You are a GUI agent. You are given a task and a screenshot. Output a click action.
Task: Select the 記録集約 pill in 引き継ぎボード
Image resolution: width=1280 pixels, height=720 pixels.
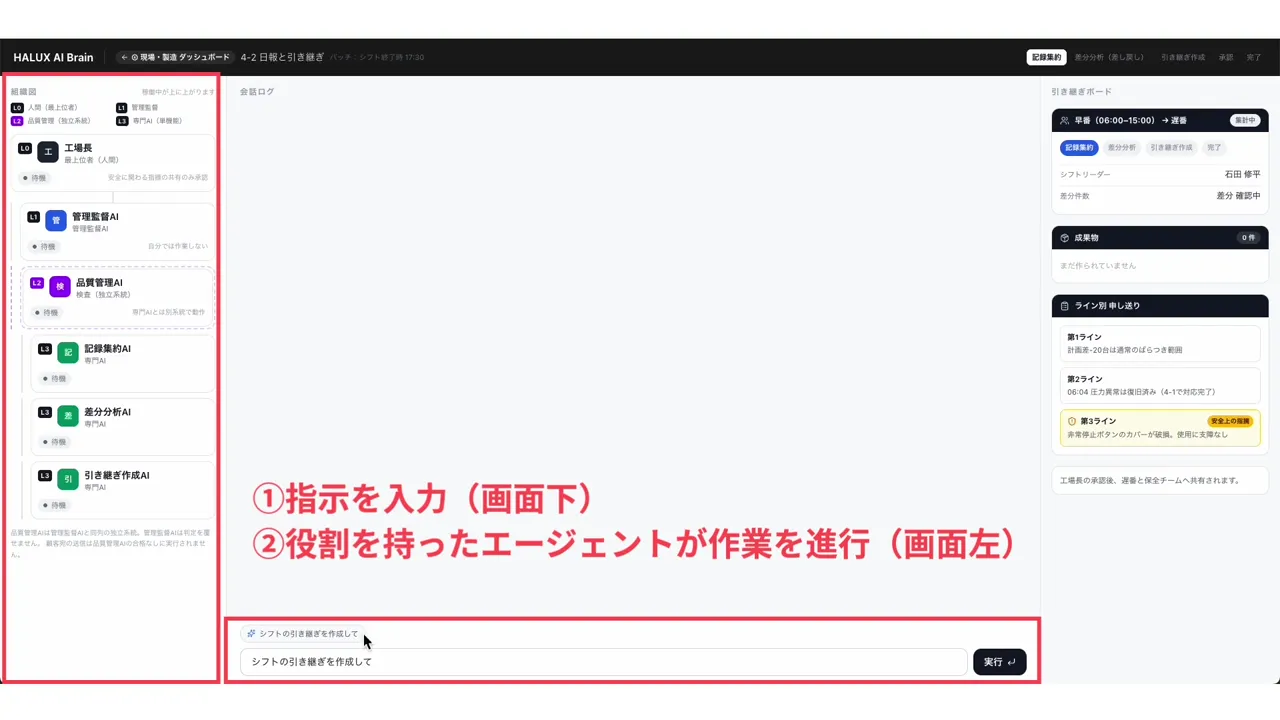1079,148
